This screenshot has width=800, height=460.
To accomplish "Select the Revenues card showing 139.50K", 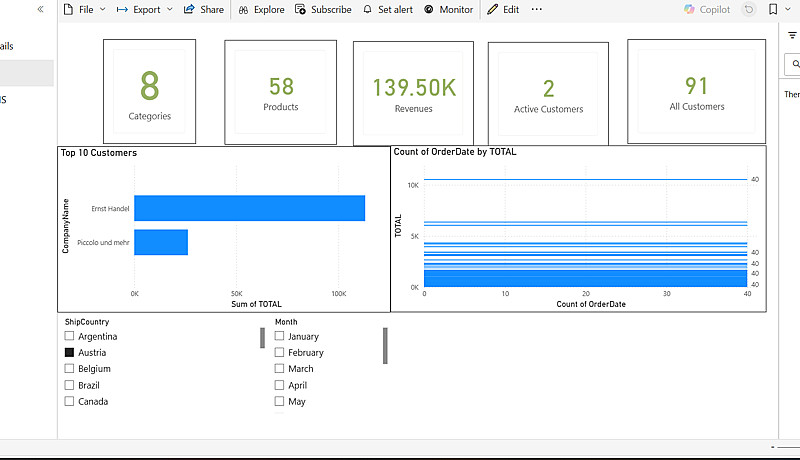I will click(413, 93).
